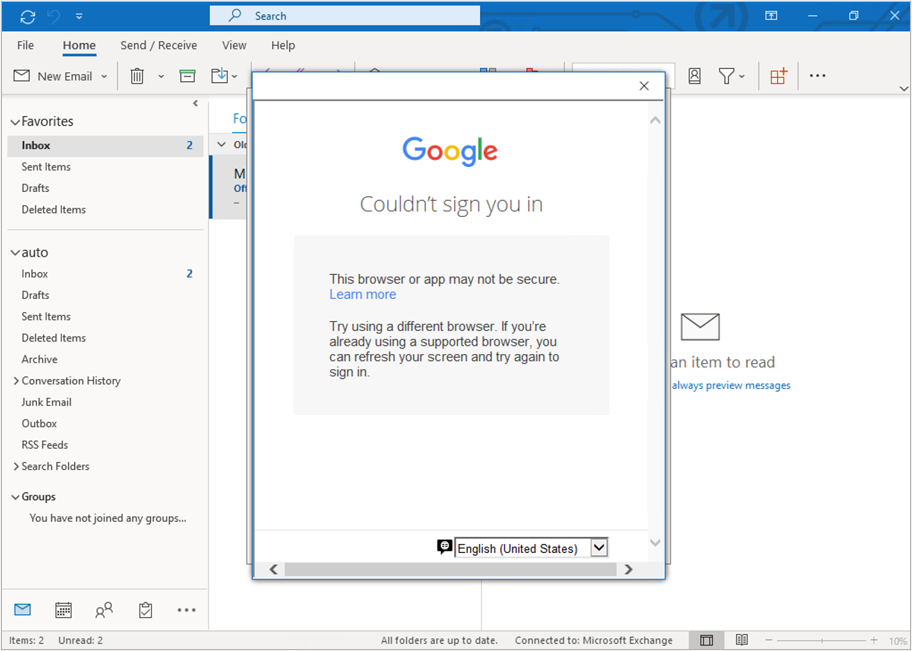Click the Ribbon Display Options title bar icon
The width and height of the screenshot is (912, 651).
(771, 16)
